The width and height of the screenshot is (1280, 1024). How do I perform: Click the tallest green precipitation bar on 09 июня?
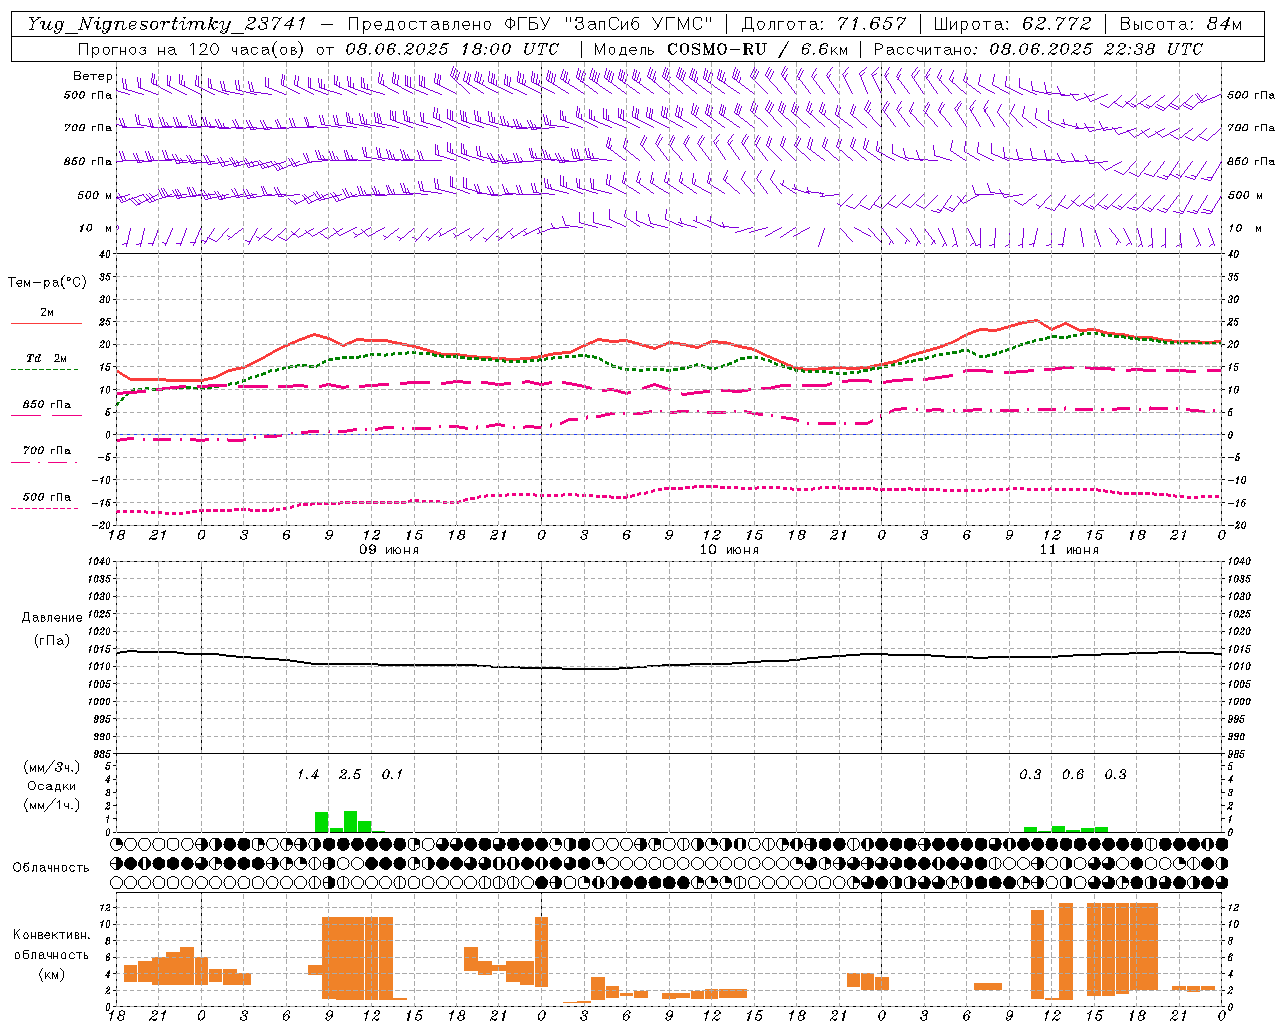(x=350, y=821)
